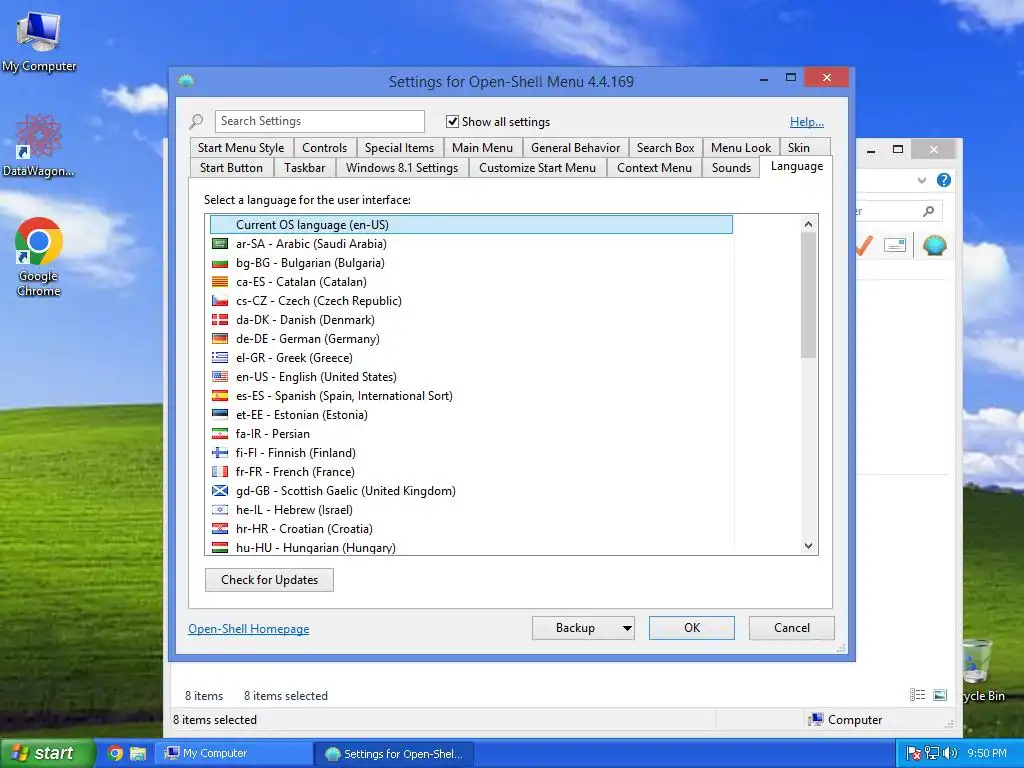The image size is (1024, 768).
Task: Click the language list scroll up arrow
Action: pos(808,224)
